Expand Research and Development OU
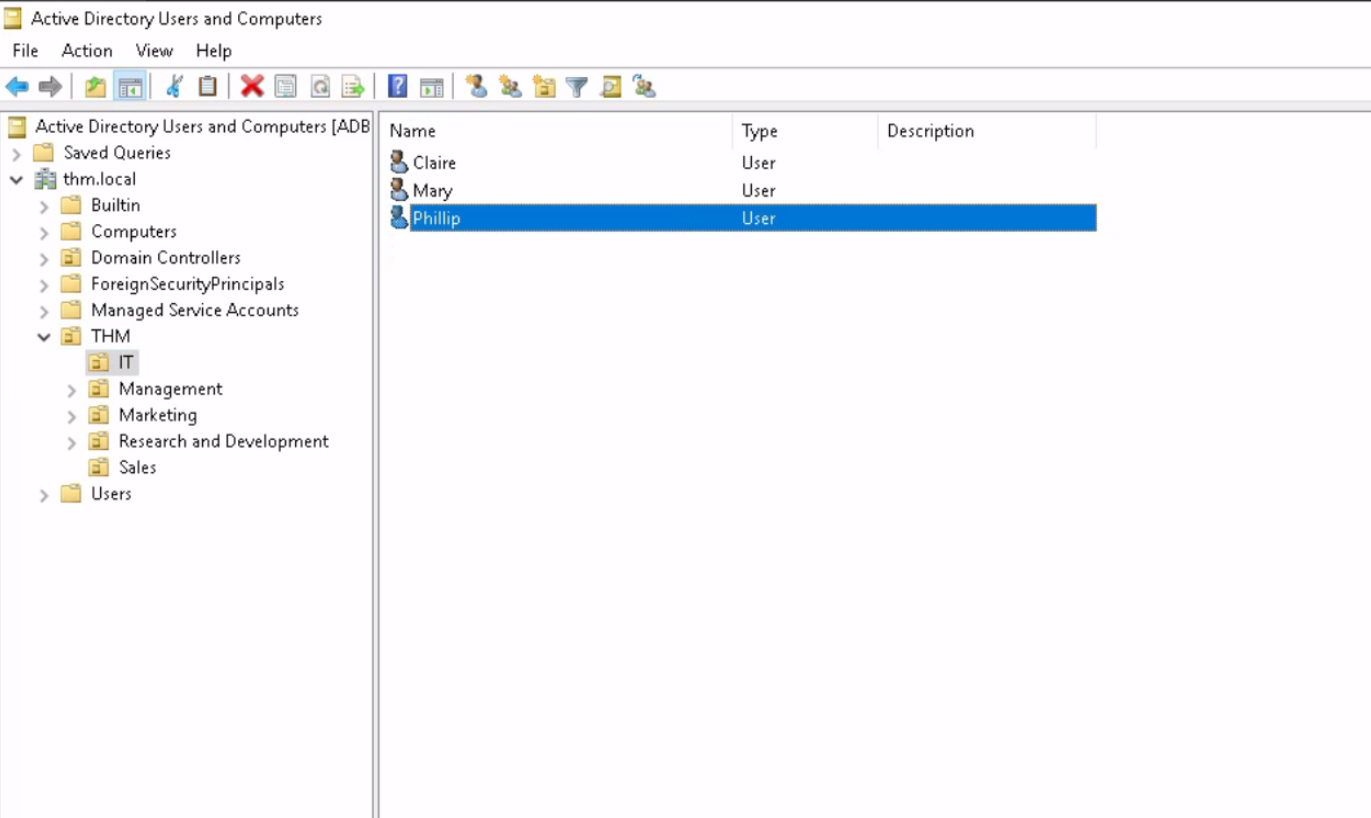This screenshot has height=818, width=1371. (x=72, y=442)
